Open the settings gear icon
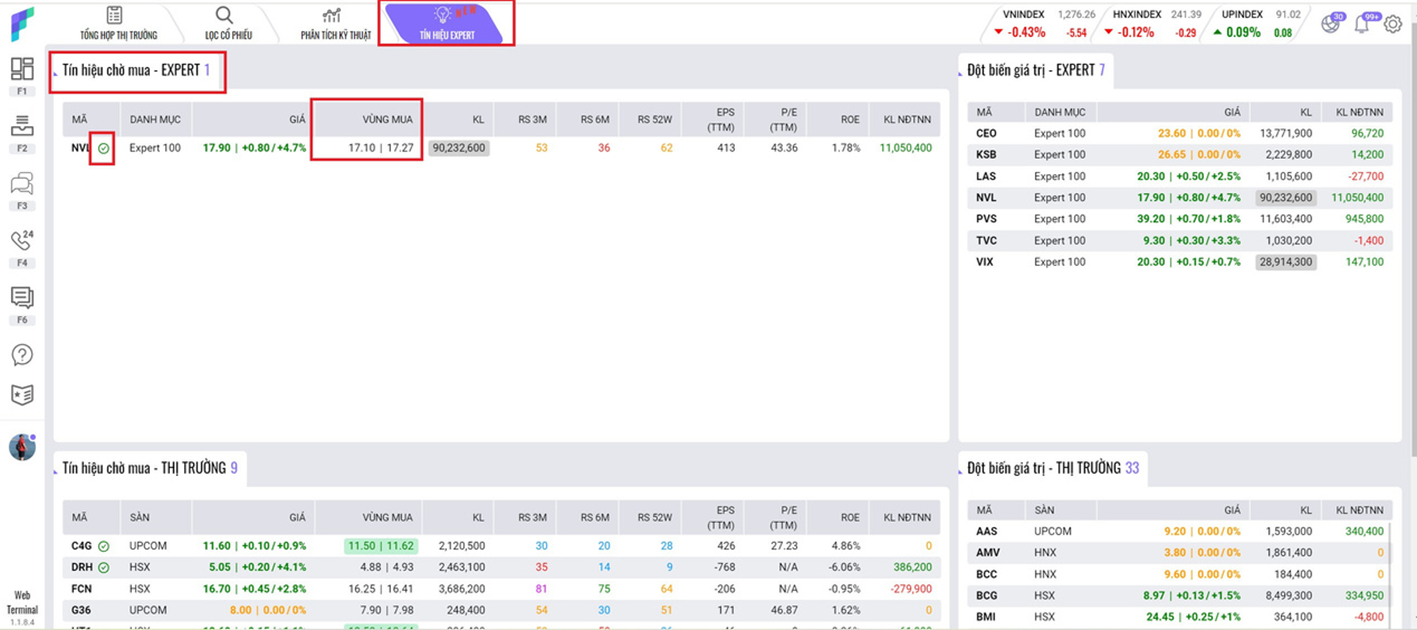Screen dimensions: 1417x630 tap(1393, 24)
